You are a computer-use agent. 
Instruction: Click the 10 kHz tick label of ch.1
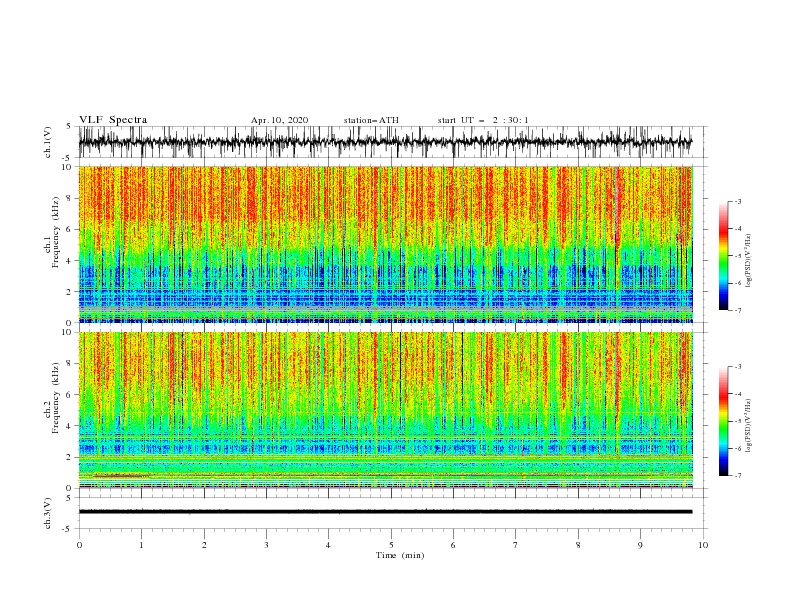tap(67, 167)
